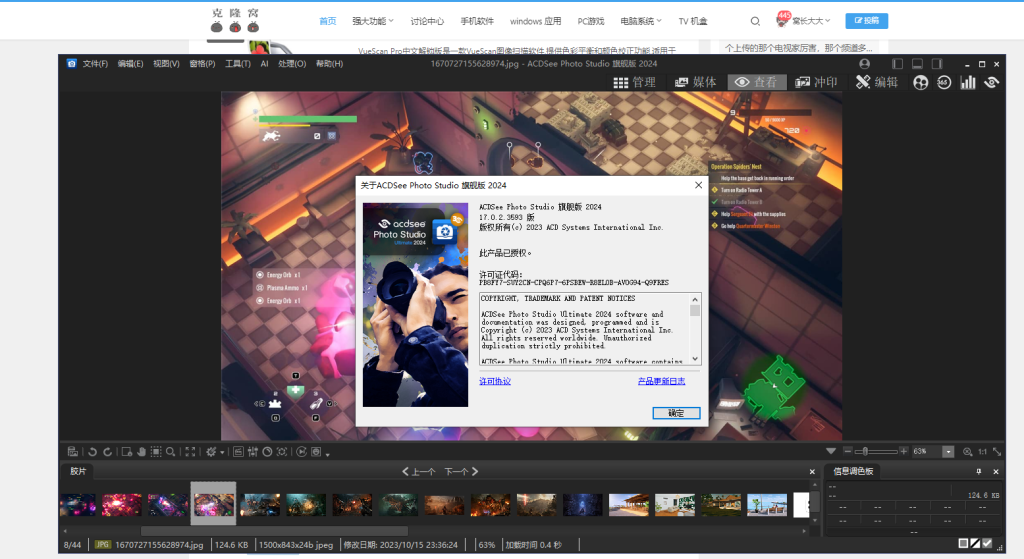The width and height of the screenshot is (1024, 559).
Task: Expand the external editor gear dropdown arrow
Action: pos(222,453)
